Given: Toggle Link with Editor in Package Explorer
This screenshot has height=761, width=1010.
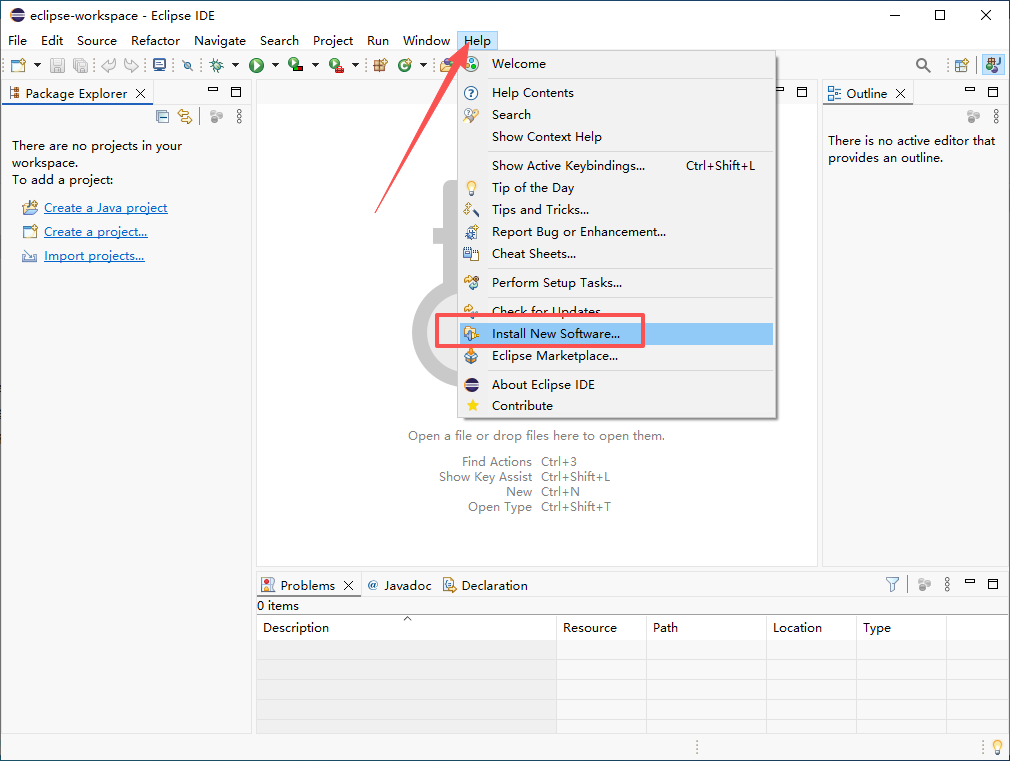Looking at the screenshot, I should (185, 117).
